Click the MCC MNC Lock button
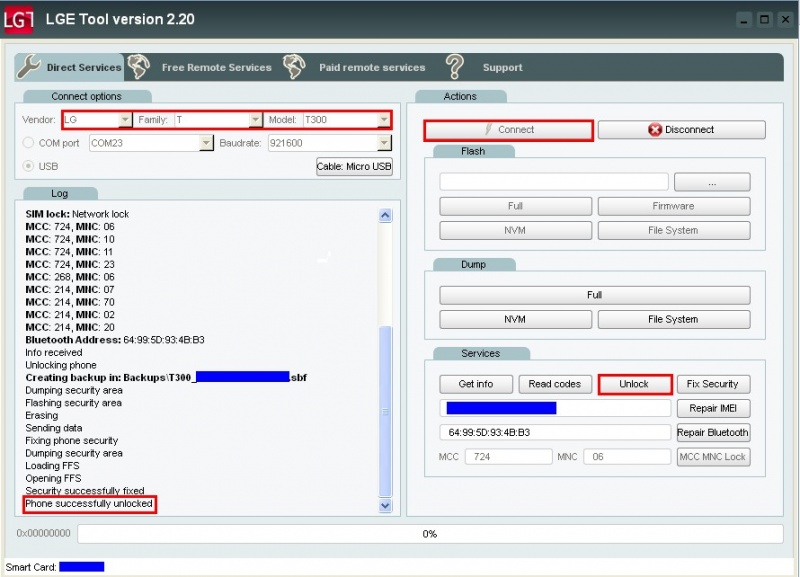 (x=713, y=457)
